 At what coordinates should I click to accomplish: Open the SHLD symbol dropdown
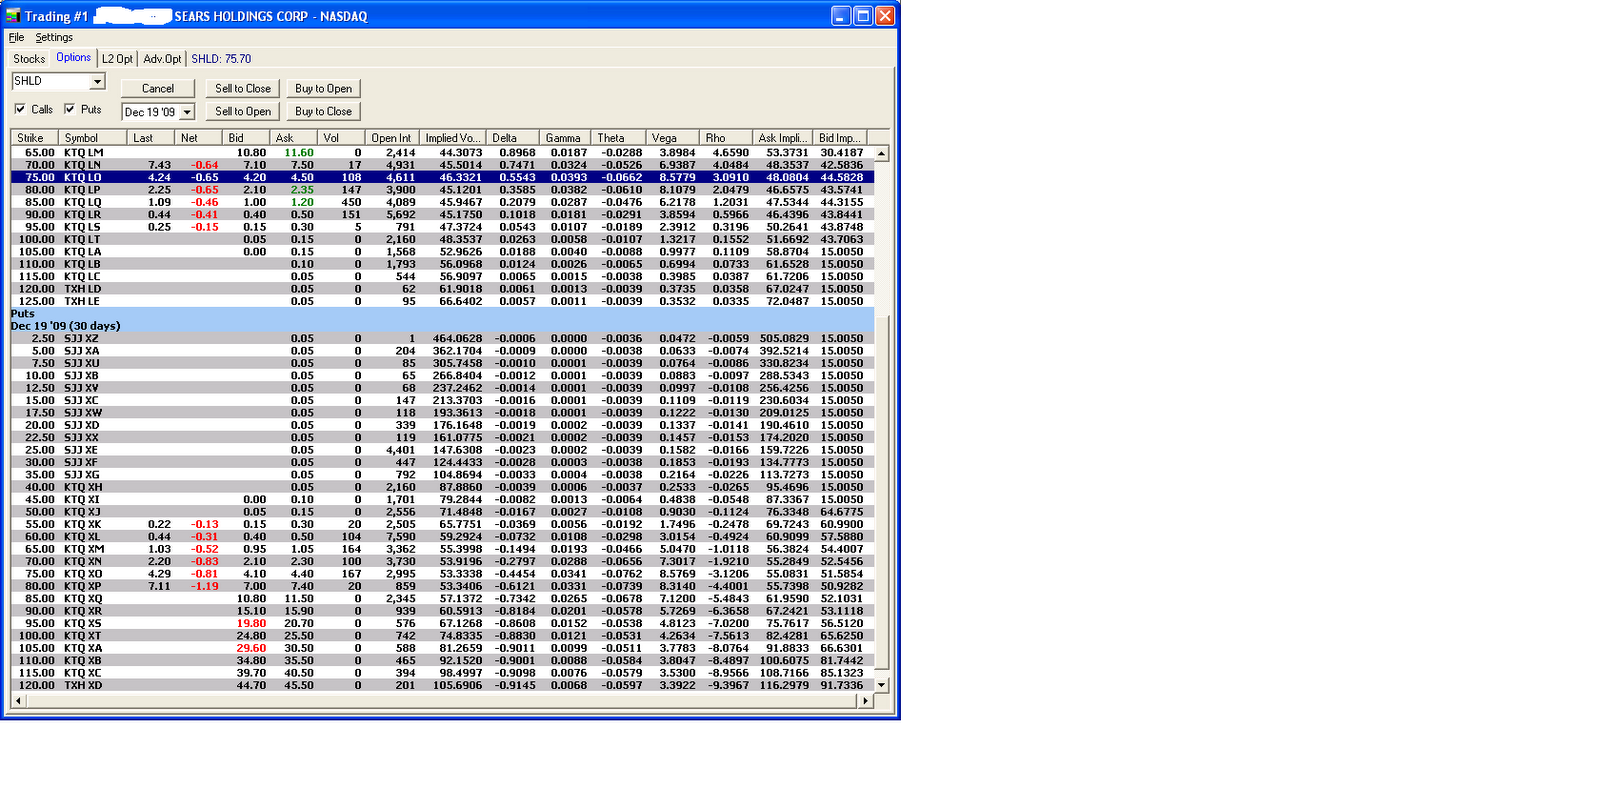point(98,82)
